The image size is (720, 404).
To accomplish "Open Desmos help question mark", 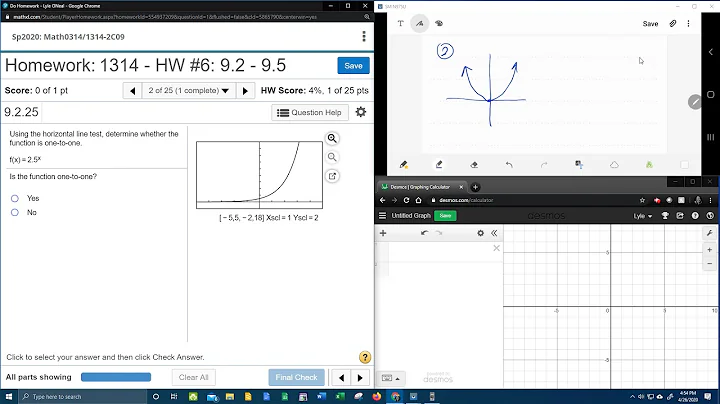I will tap(695, 215).
